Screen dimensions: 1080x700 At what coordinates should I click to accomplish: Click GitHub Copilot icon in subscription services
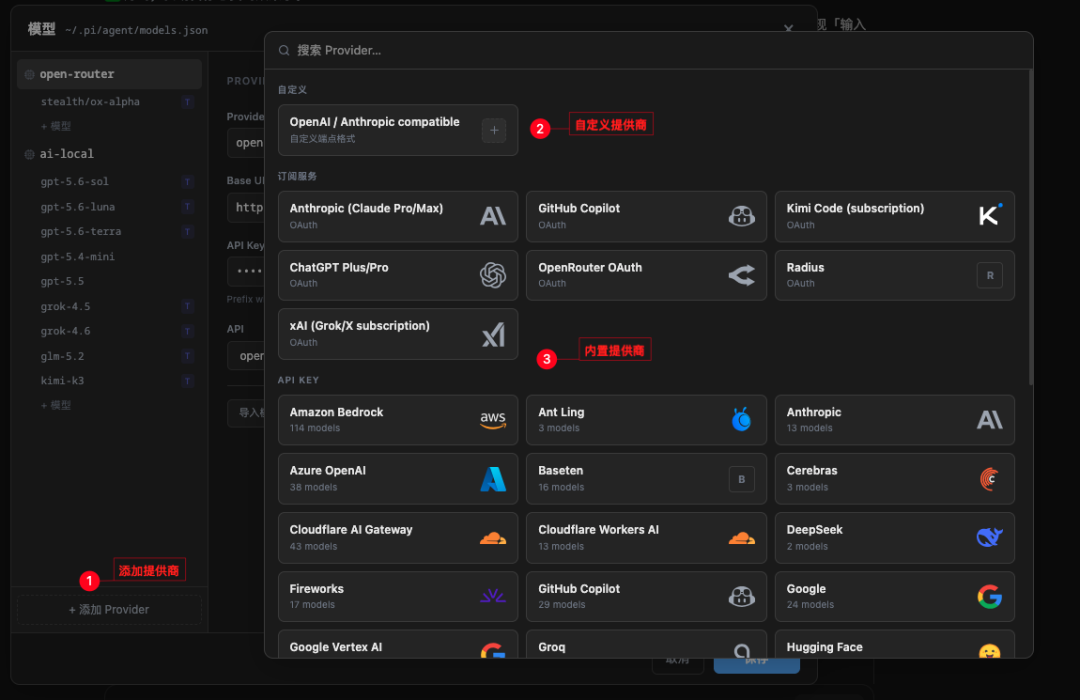pos(741,216)
